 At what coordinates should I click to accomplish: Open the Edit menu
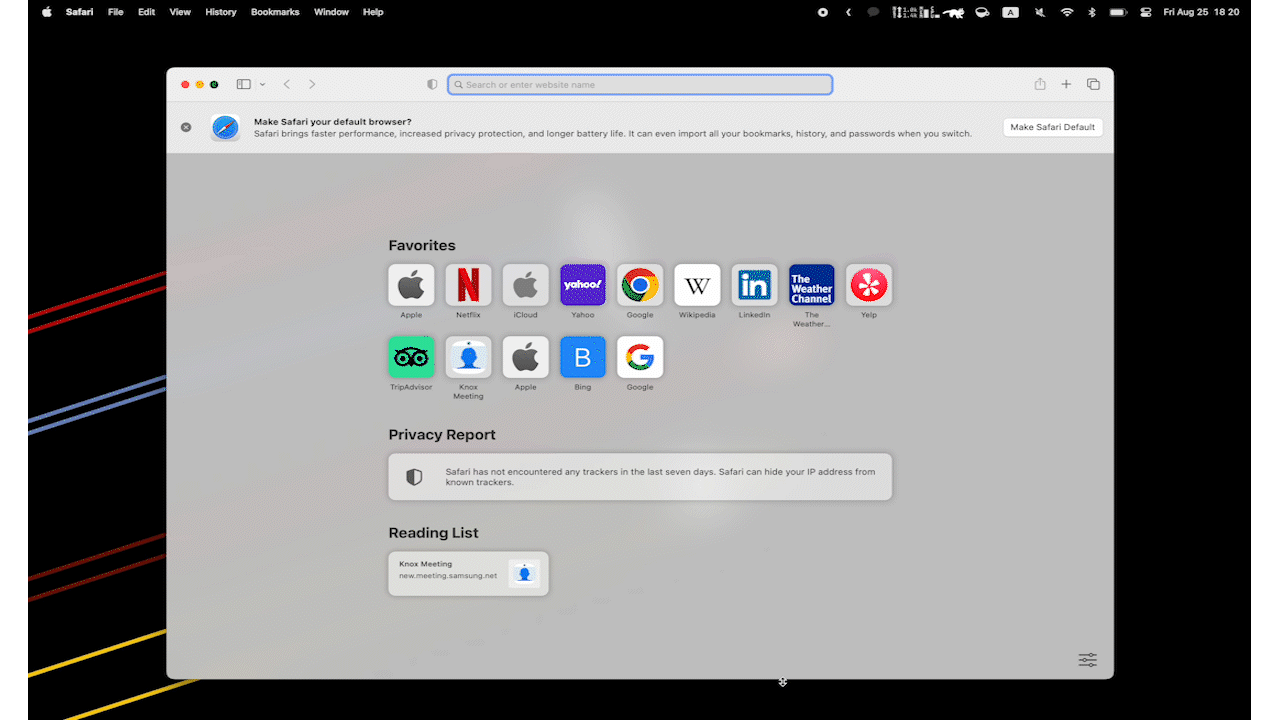(147, 12)
